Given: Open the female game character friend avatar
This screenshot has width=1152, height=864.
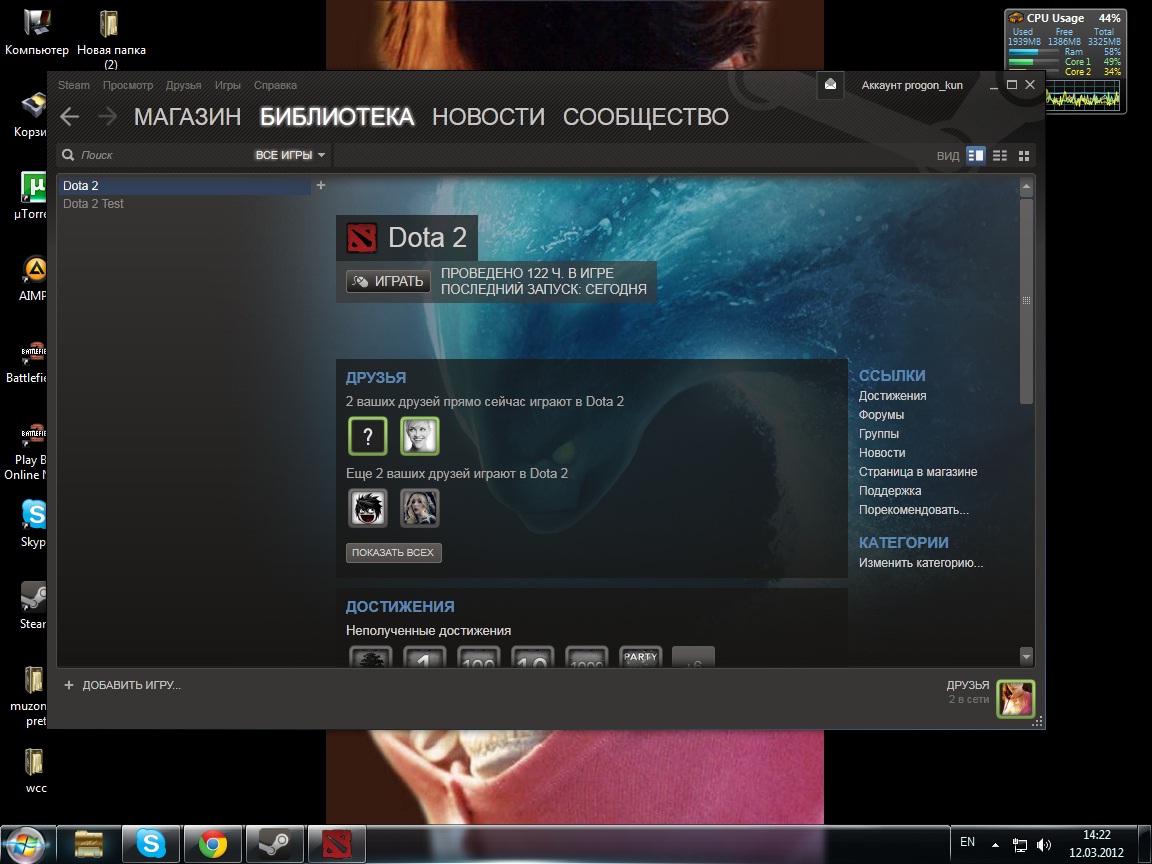Looking at the screenshot, I should tap(420, 508).
